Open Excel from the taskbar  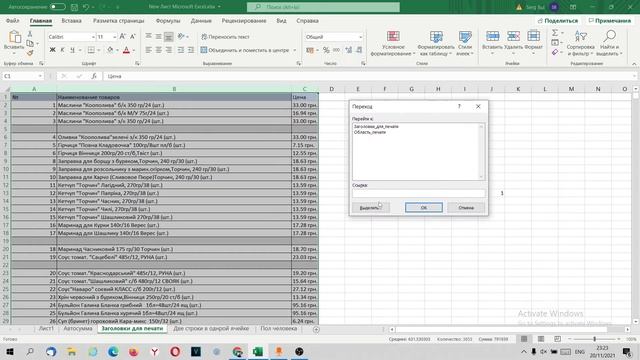pos(258,351)
